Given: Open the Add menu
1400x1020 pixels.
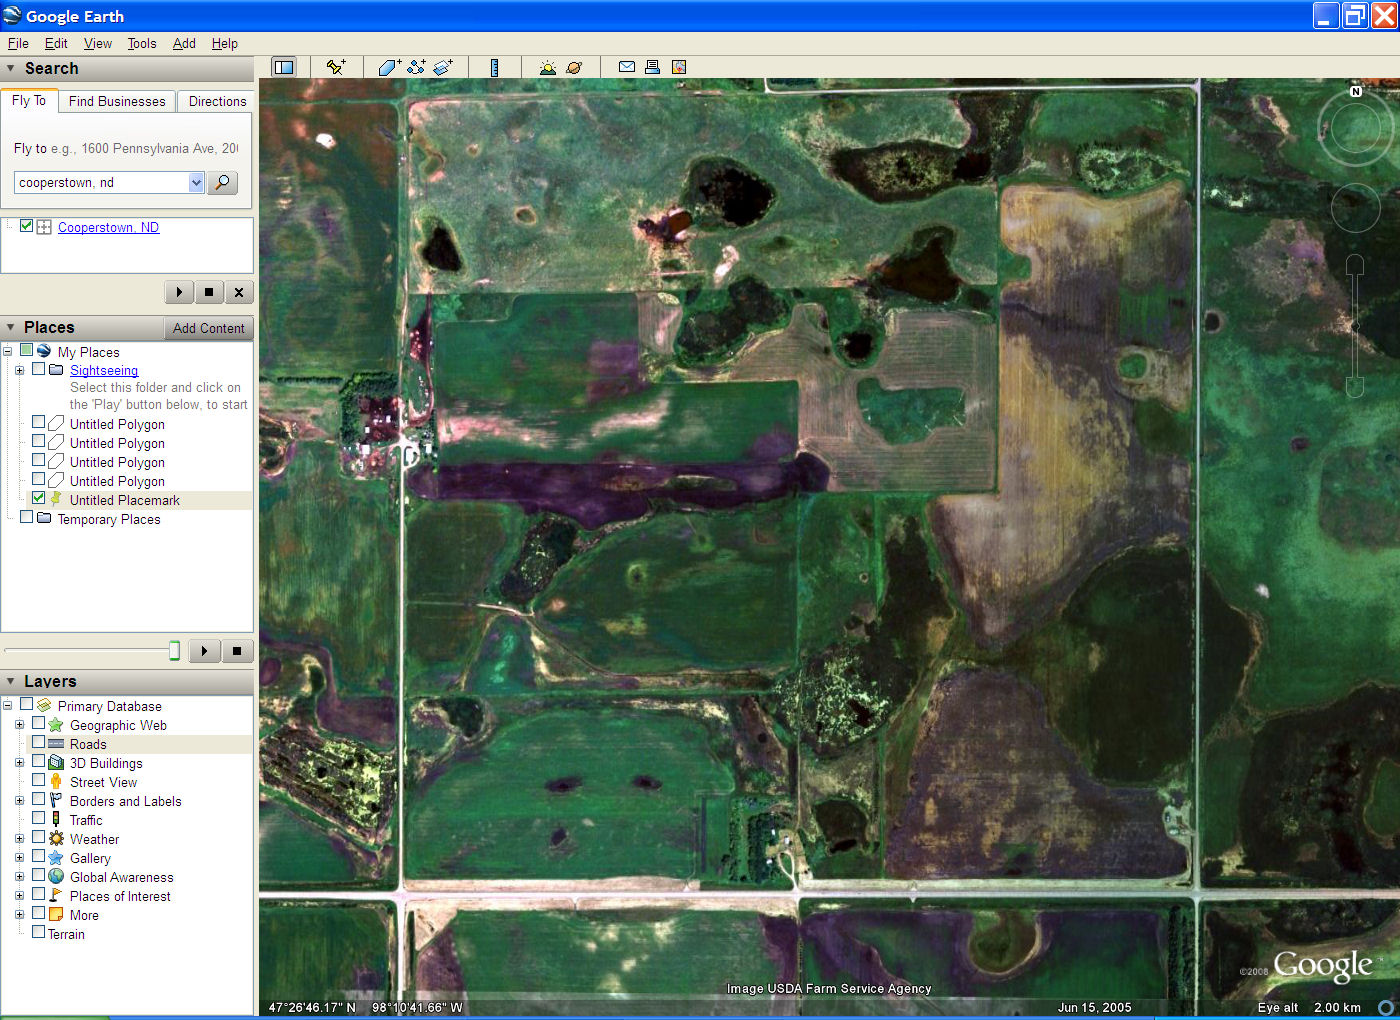Looking at the screenshot, I should coord(184,43).
